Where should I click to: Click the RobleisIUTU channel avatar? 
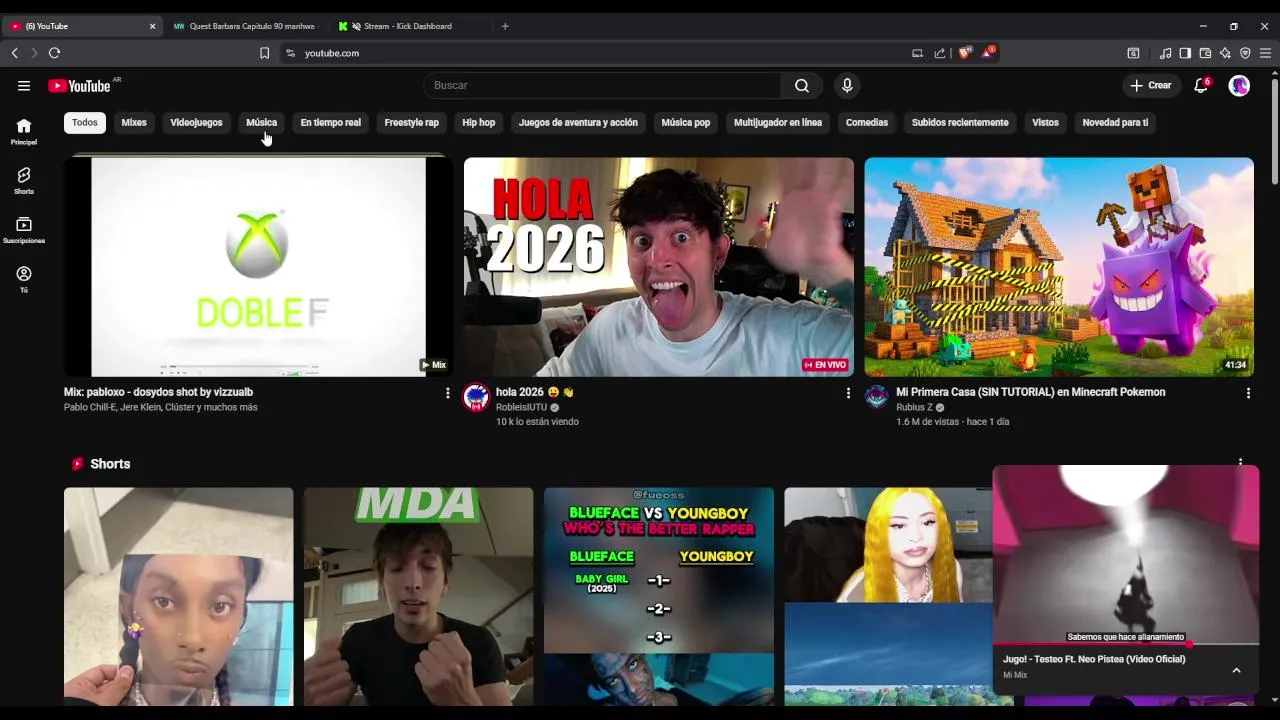tap(477, 397)
